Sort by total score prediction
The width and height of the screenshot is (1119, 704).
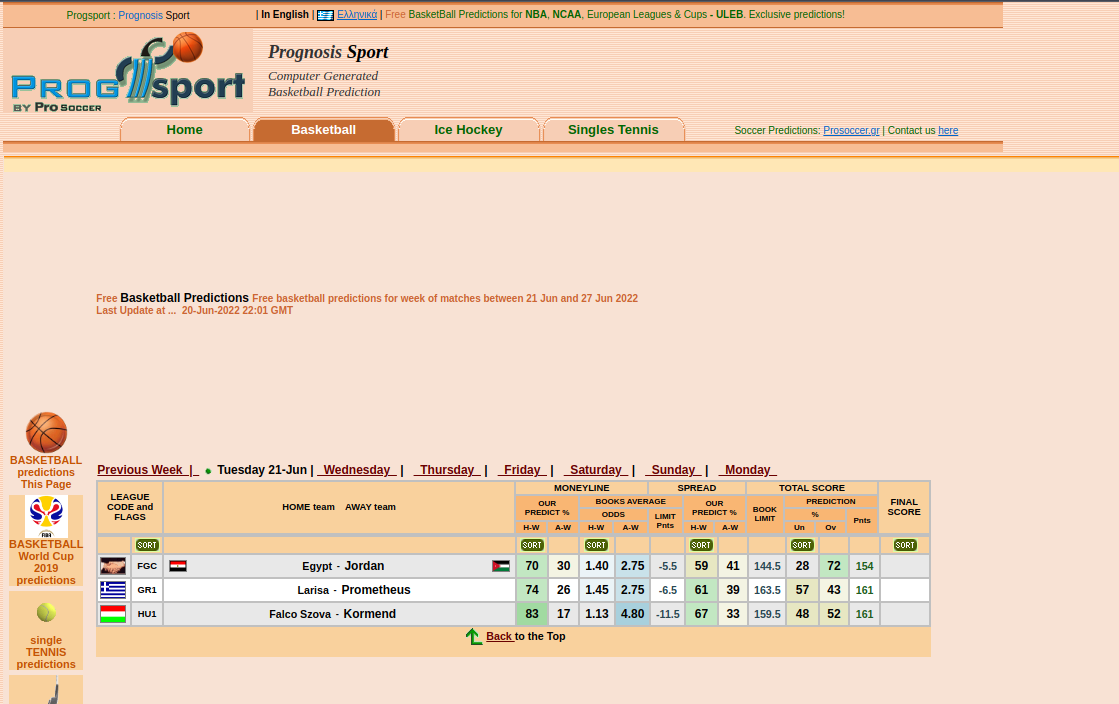pos(802,545)
